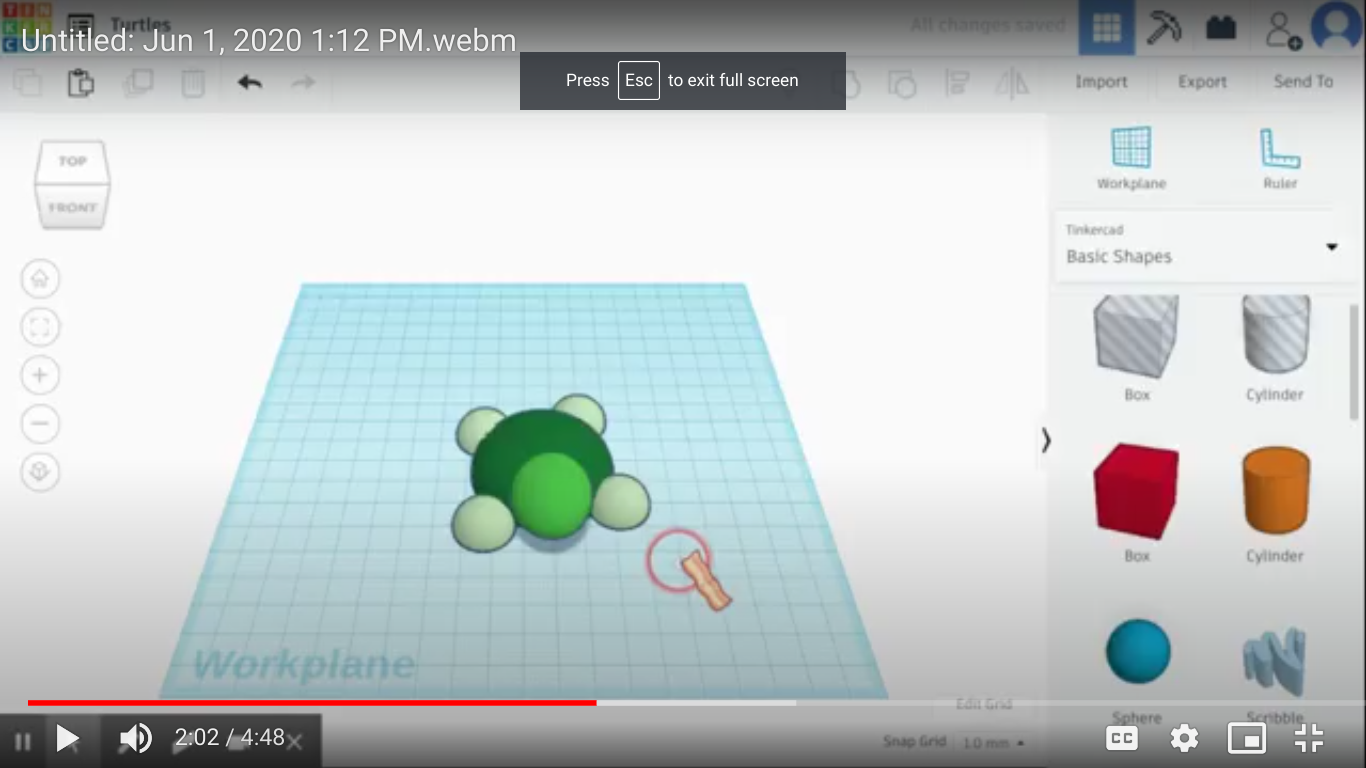Collapse the shapes panel with chevron
Image resolution: width=1366 pixels, height=768 pixels.
(1046, 440)
